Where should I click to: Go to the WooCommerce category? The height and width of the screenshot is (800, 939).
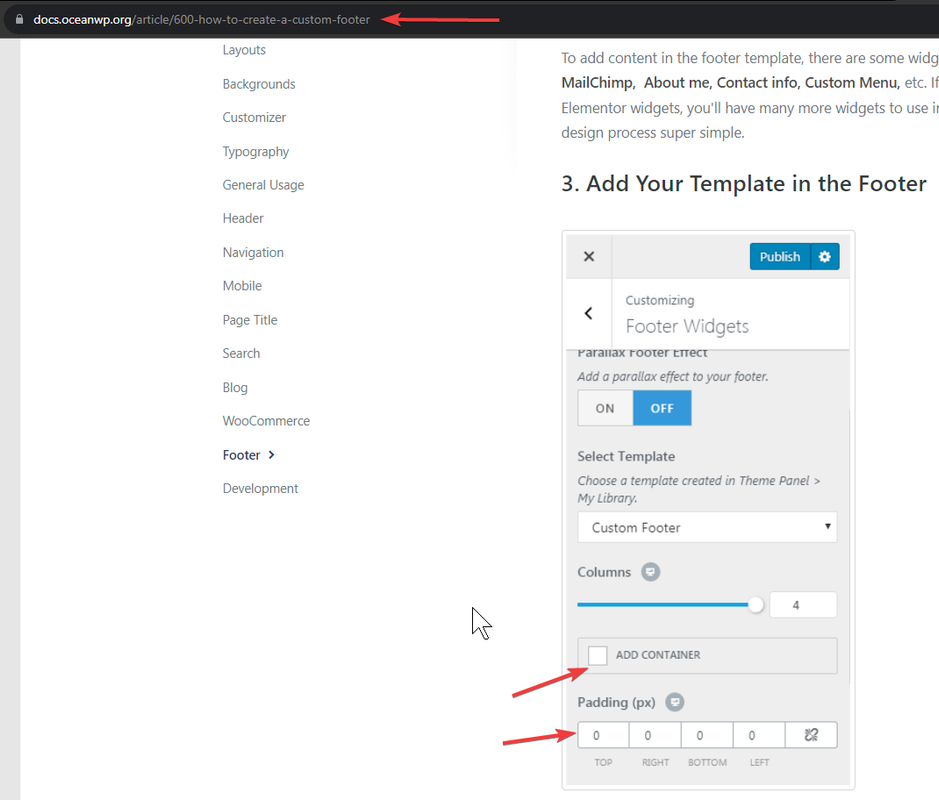point(266,421)
